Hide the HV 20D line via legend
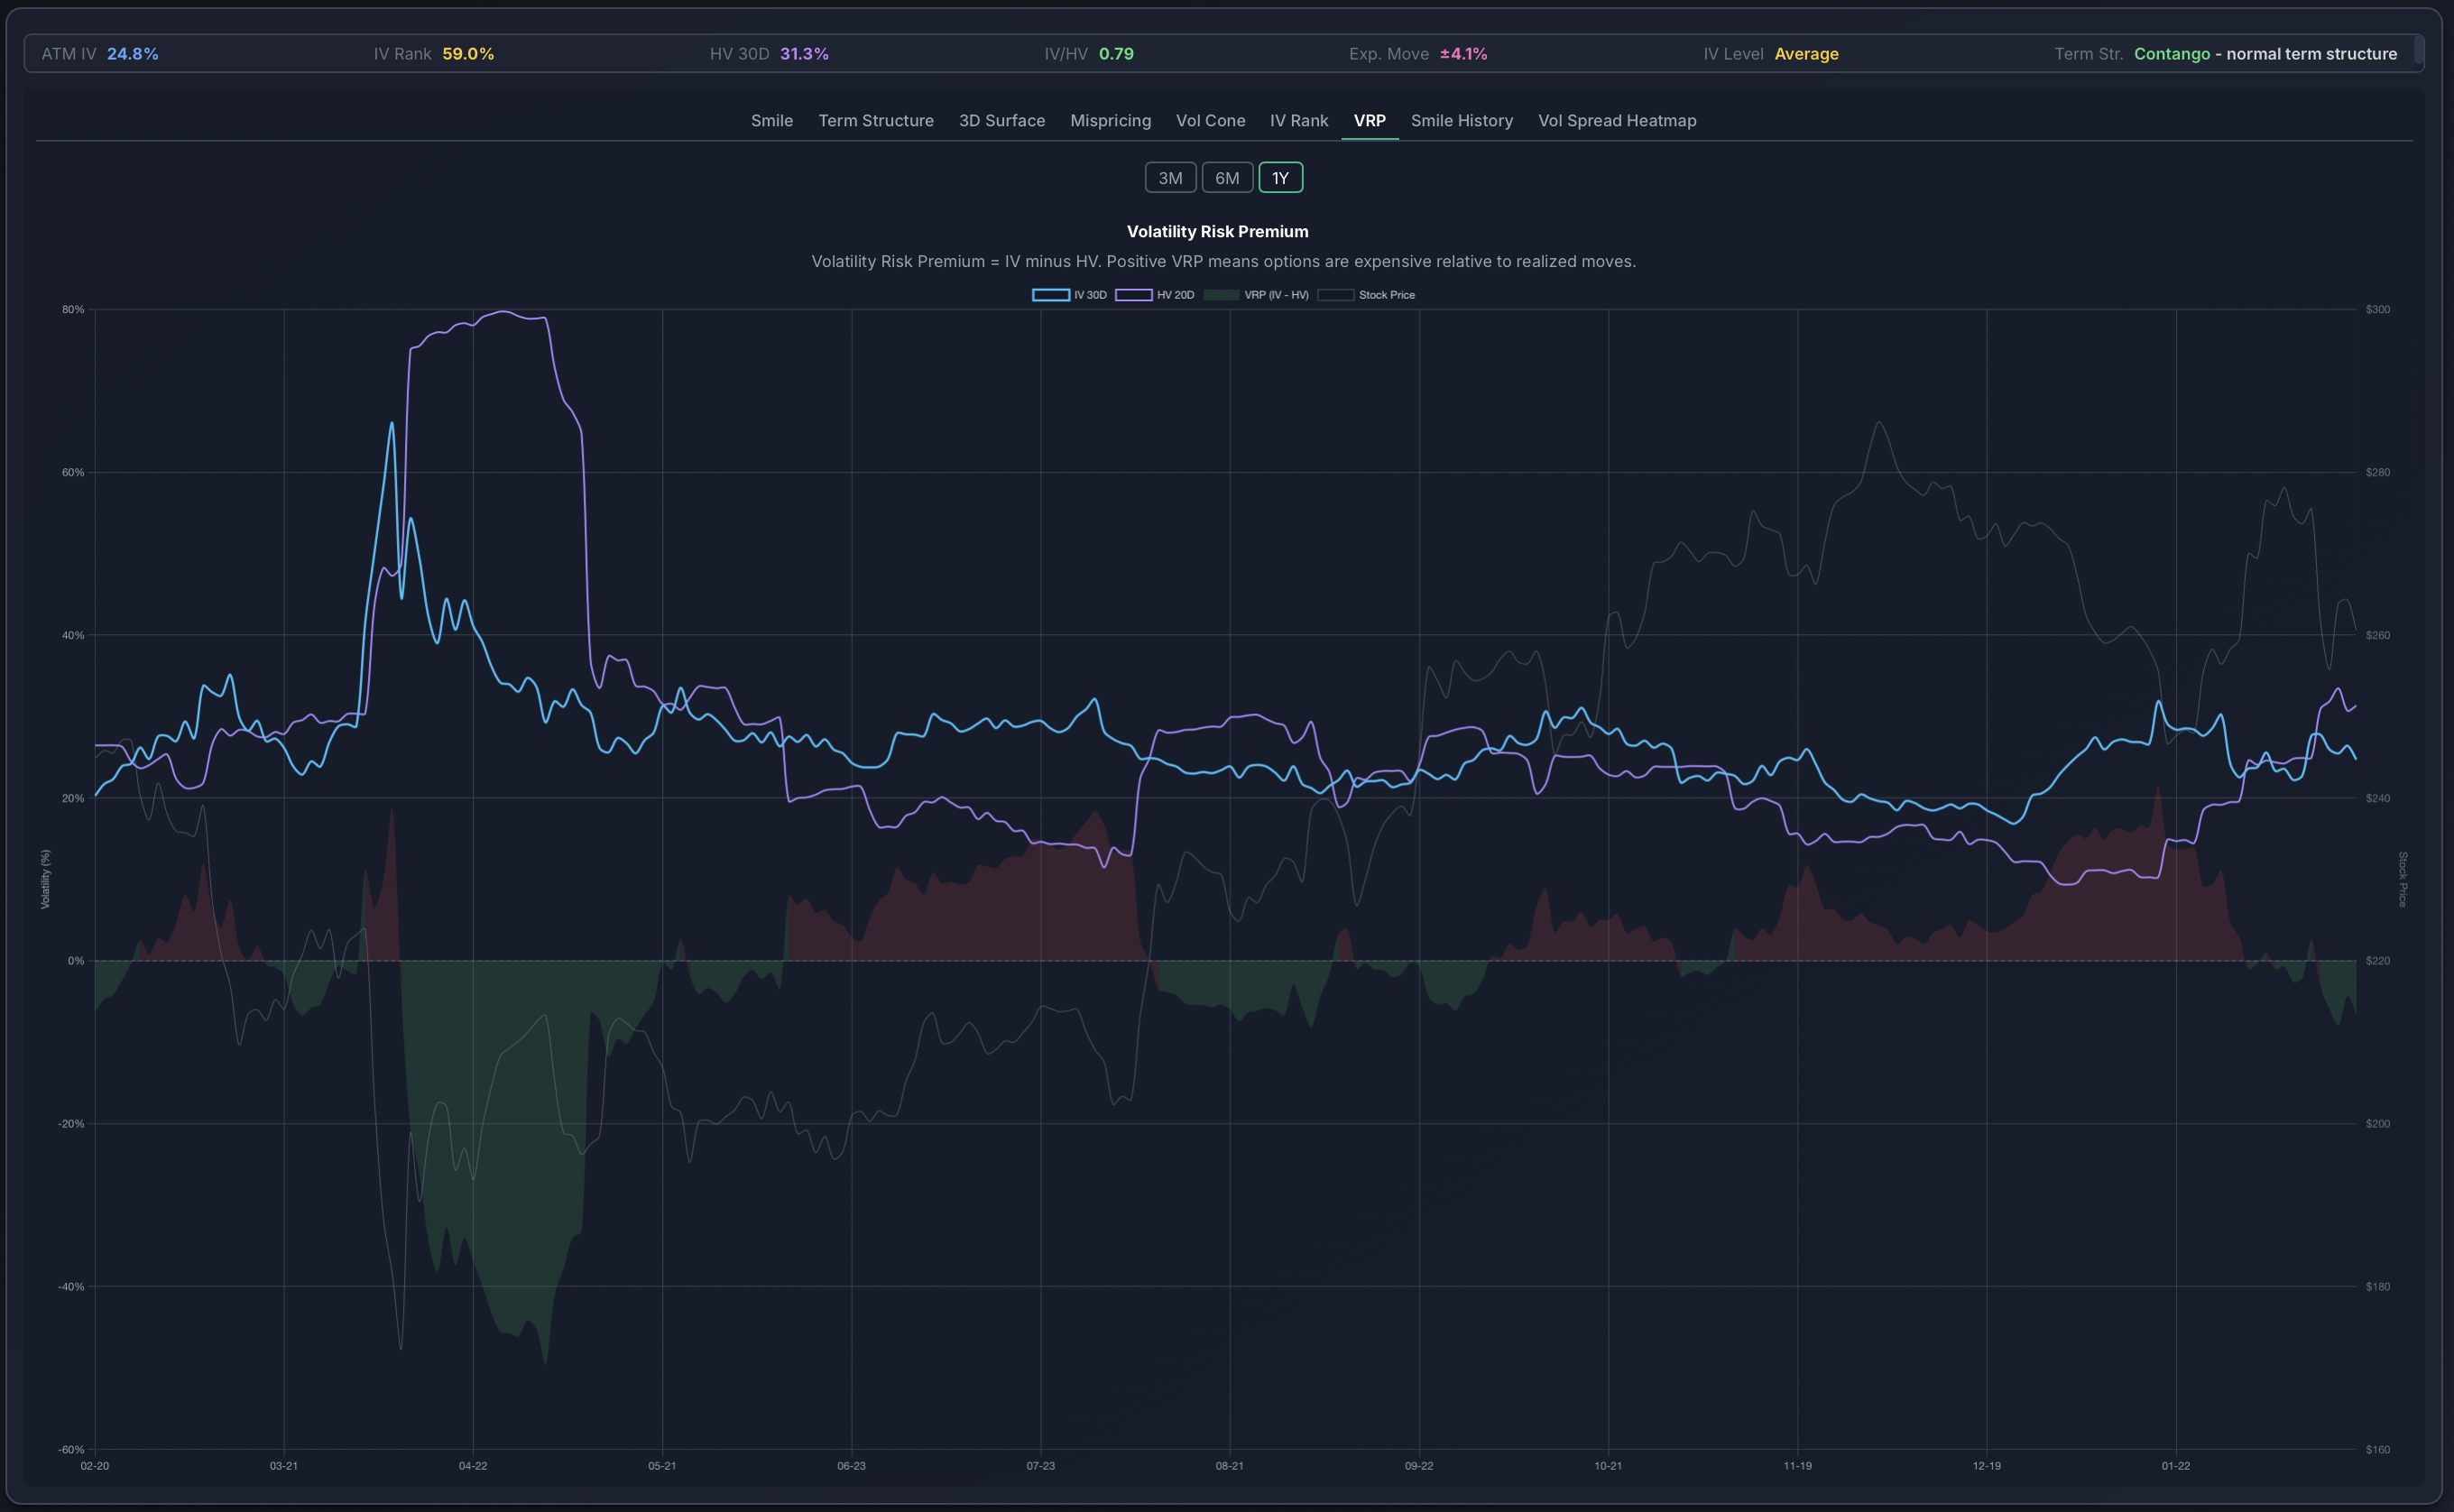2454x1512 pixels. (x=1155, y=295)
